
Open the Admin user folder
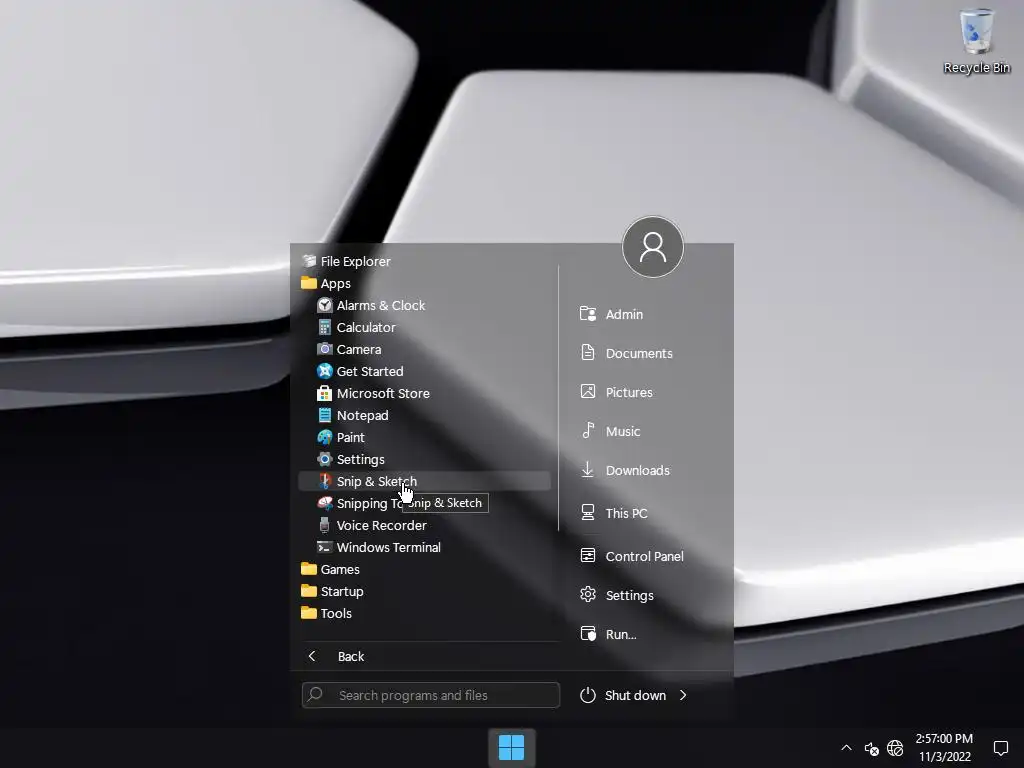click(611, 314)
